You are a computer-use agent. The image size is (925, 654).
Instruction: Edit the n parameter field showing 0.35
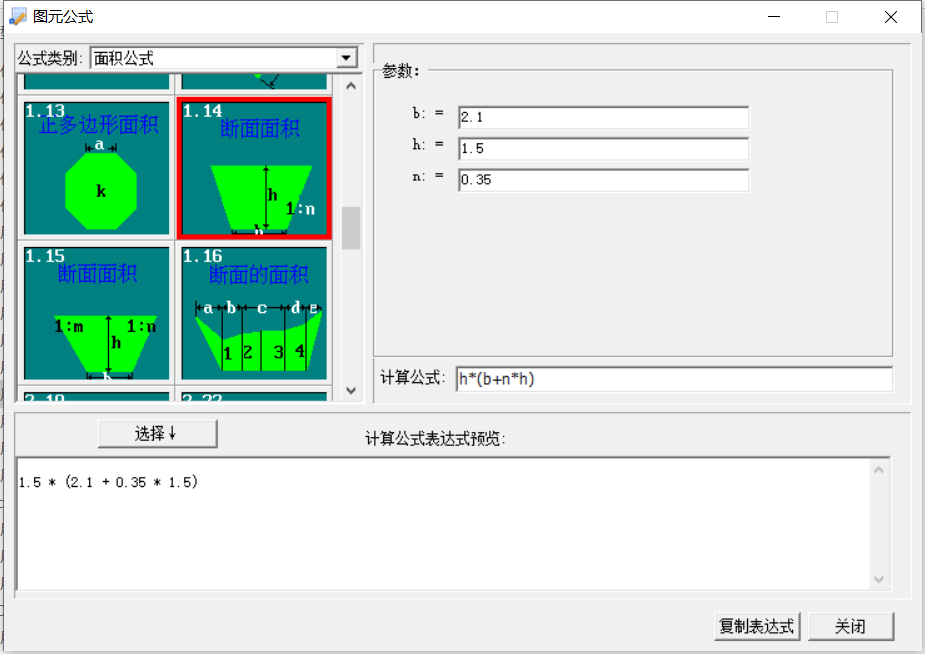603,180
